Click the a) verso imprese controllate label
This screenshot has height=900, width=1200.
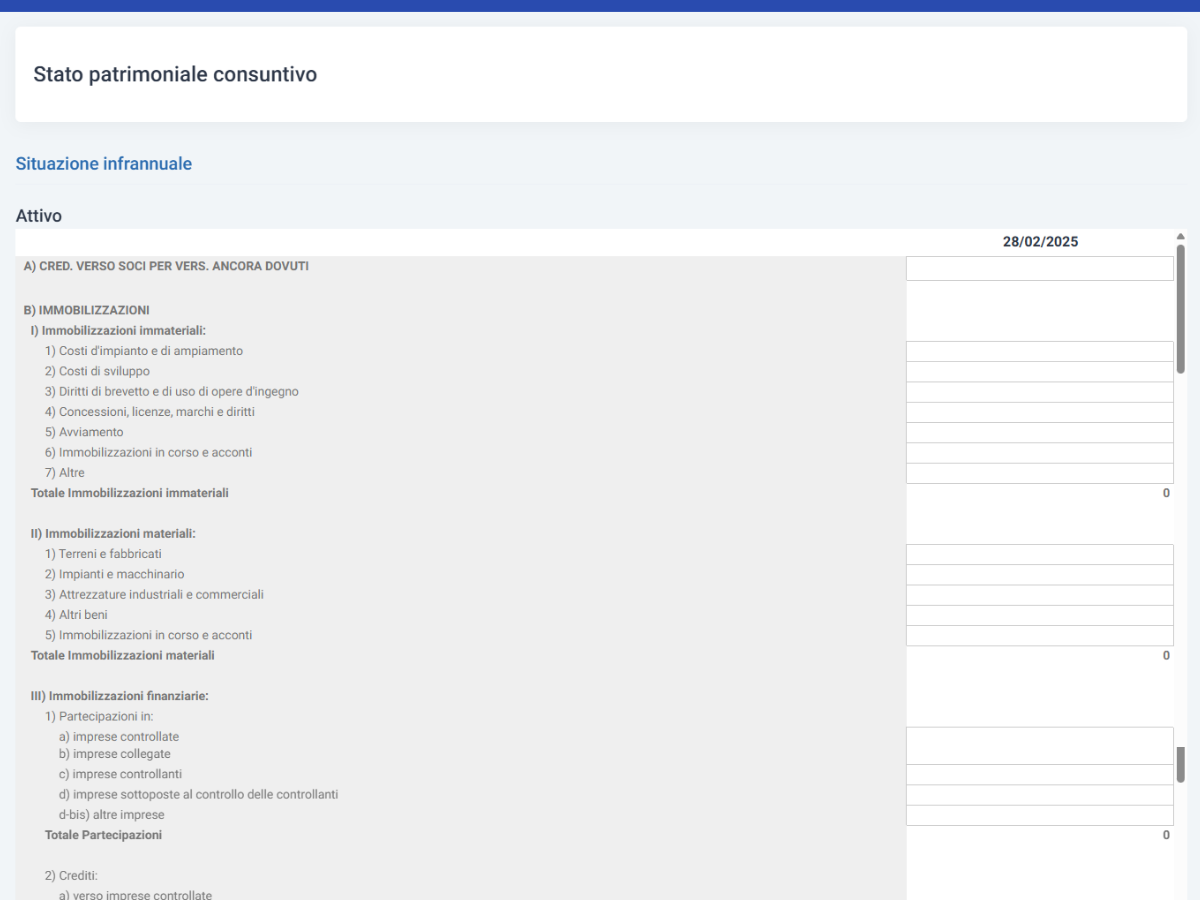tap(136, 895)
